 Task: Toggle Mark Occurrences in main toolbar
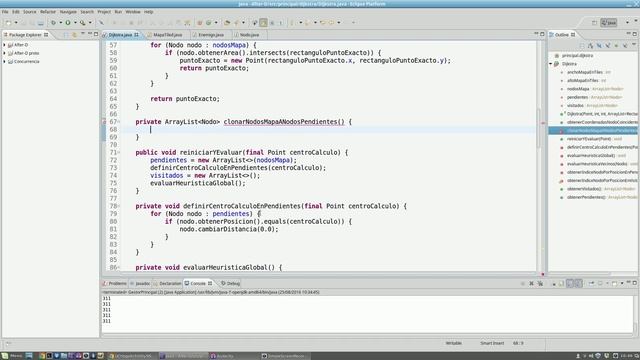click(x=263, y=23)
